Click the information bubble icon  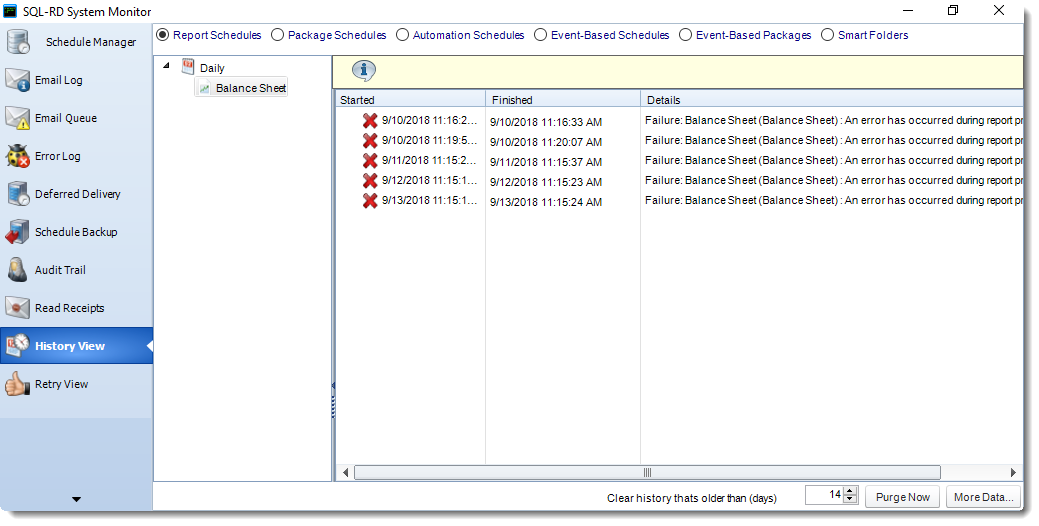[x=364, y=70]
